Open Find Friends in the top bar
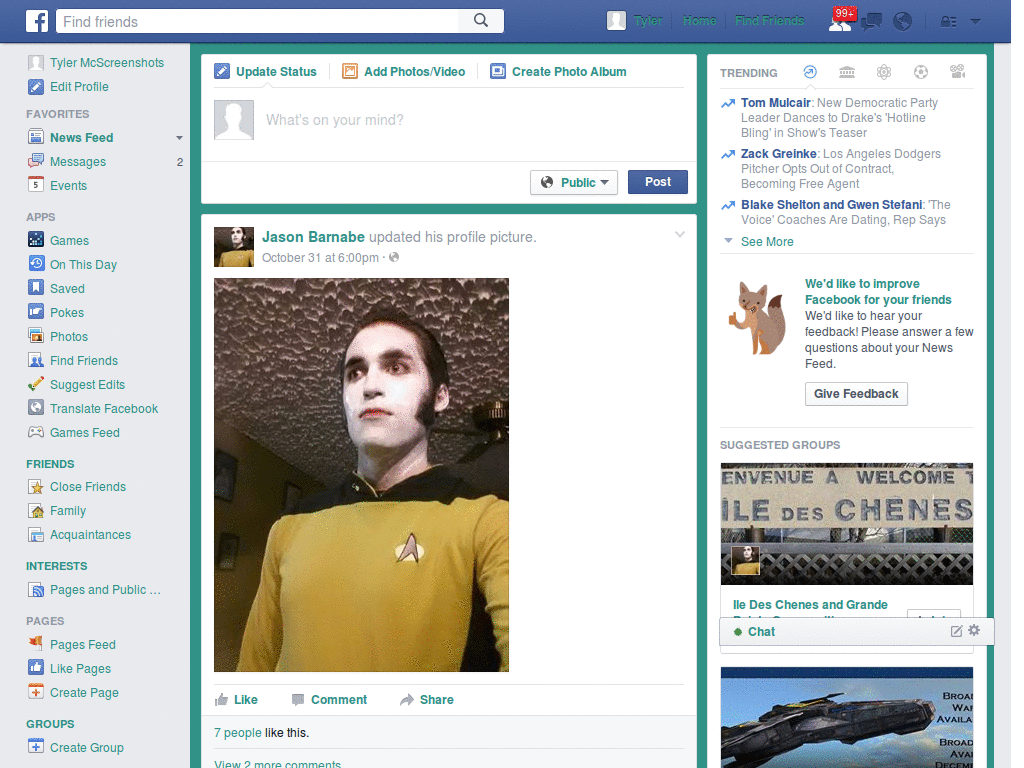Image resolution: width=1024 pixels, height=768 pixels. coord(769,21)
